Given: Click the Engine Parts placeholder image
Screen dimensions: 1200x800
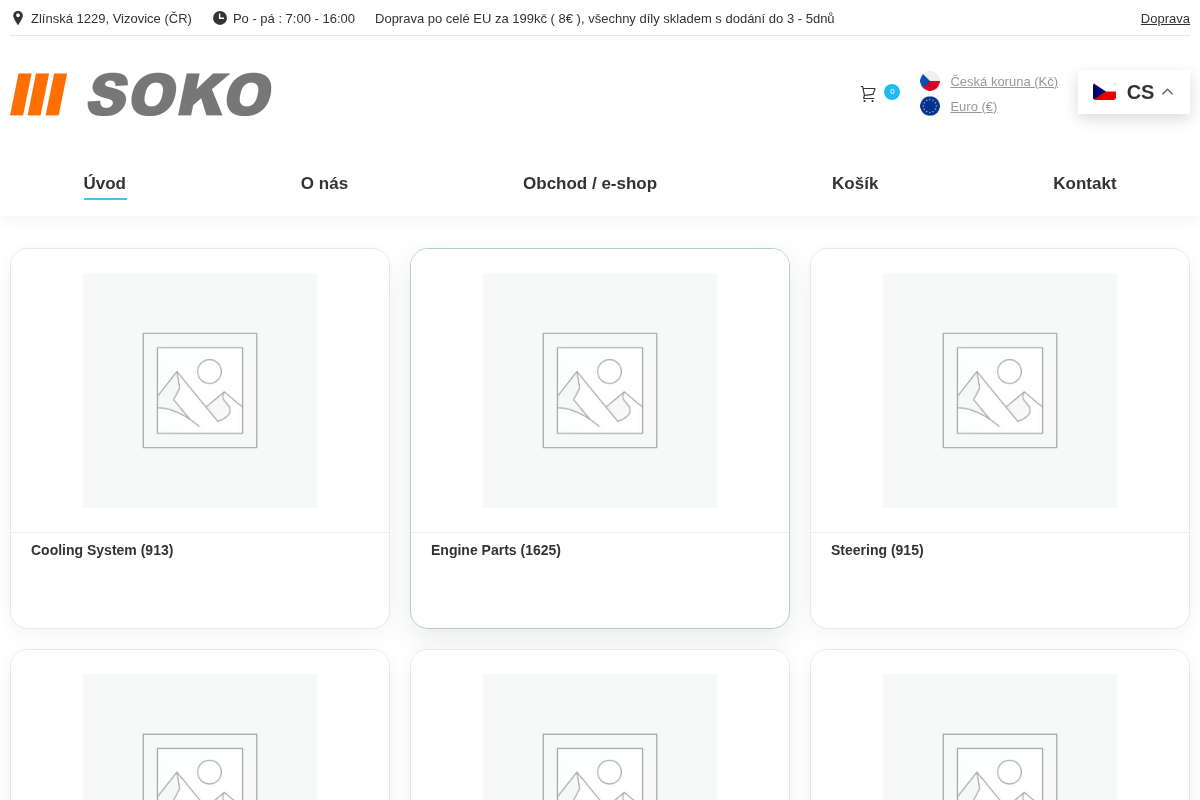Looking at the screenshot, I should coord(600,390).
